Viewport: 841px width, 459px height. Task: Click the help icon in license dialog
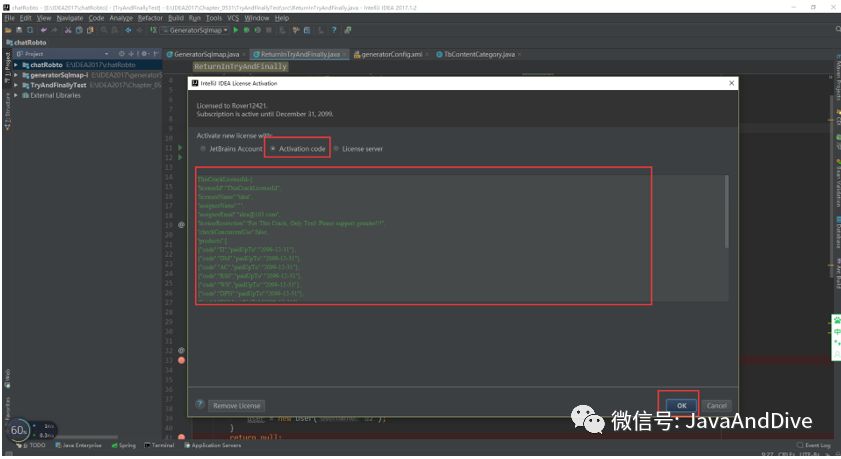pyautogui.click(x=200, y=404)
